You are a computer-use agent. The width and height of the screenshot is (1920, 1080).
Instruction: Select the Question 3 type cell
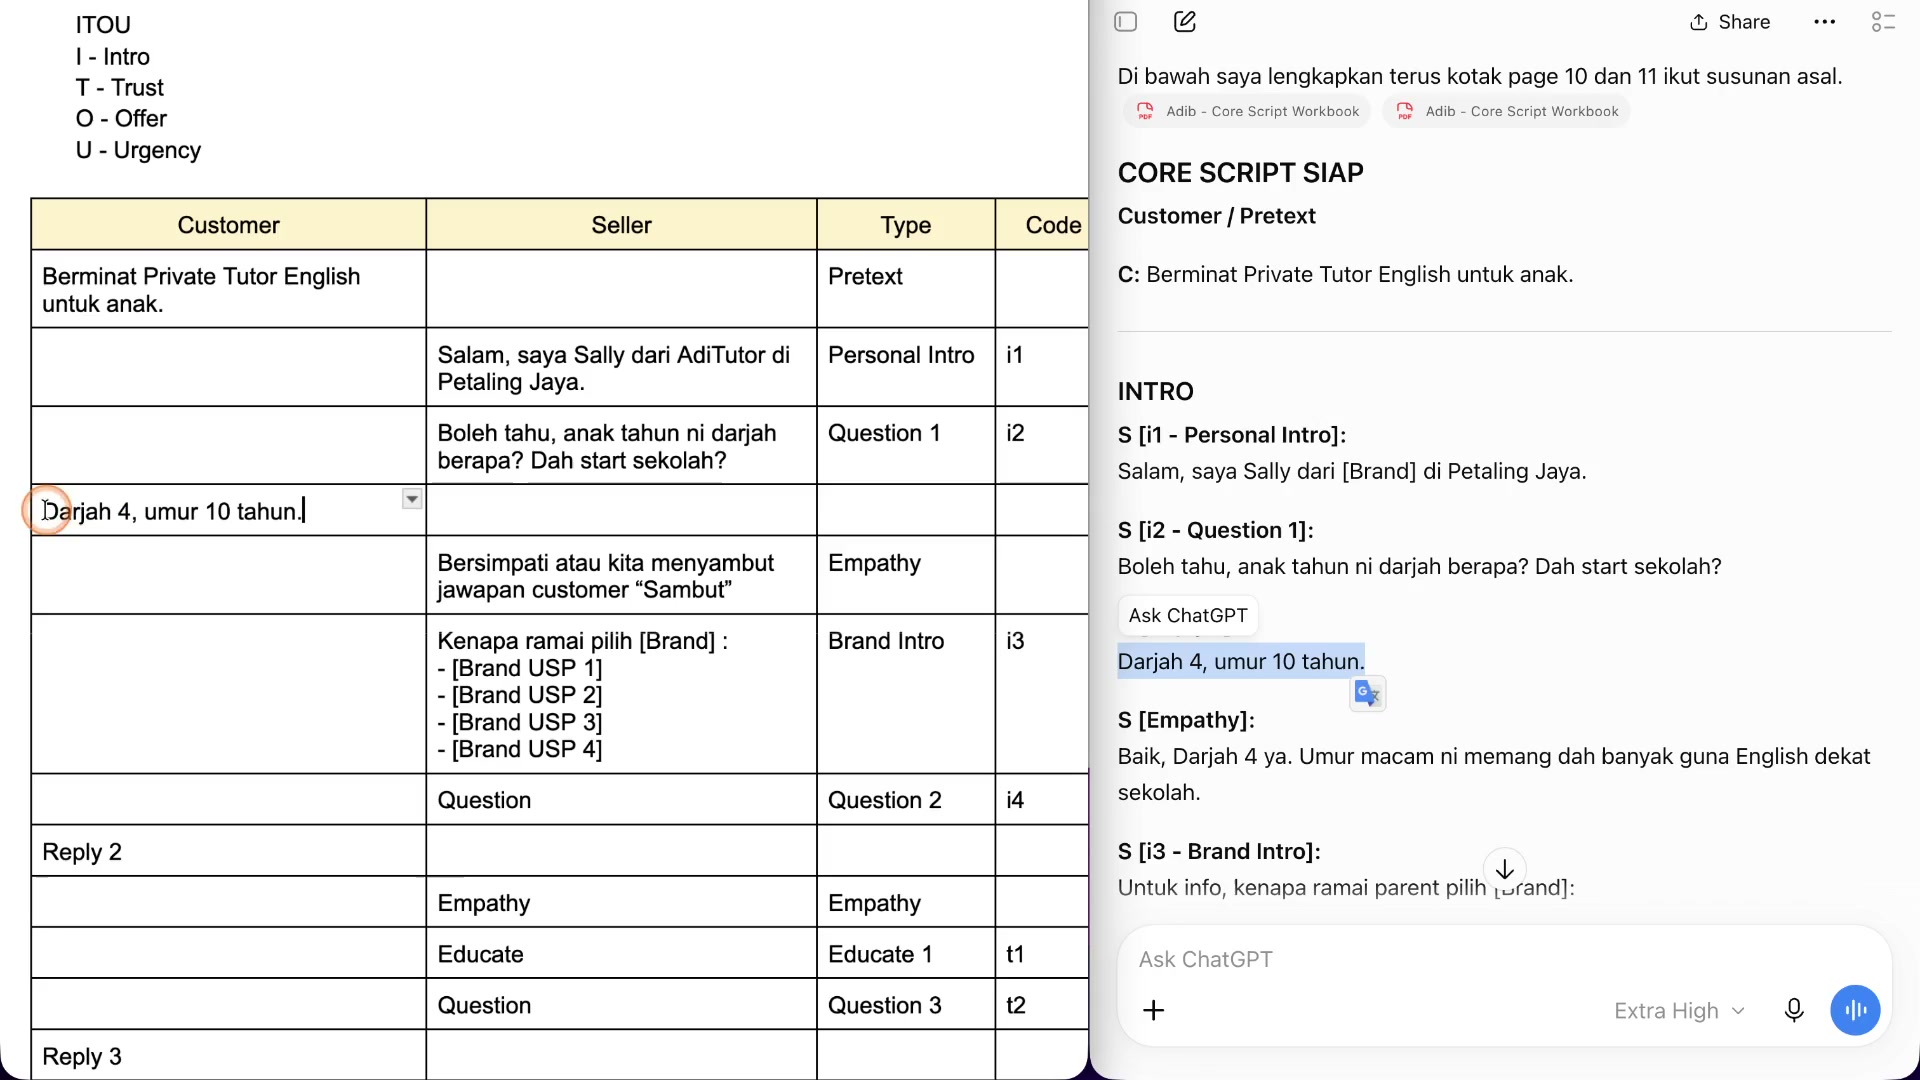(906, 1005)
